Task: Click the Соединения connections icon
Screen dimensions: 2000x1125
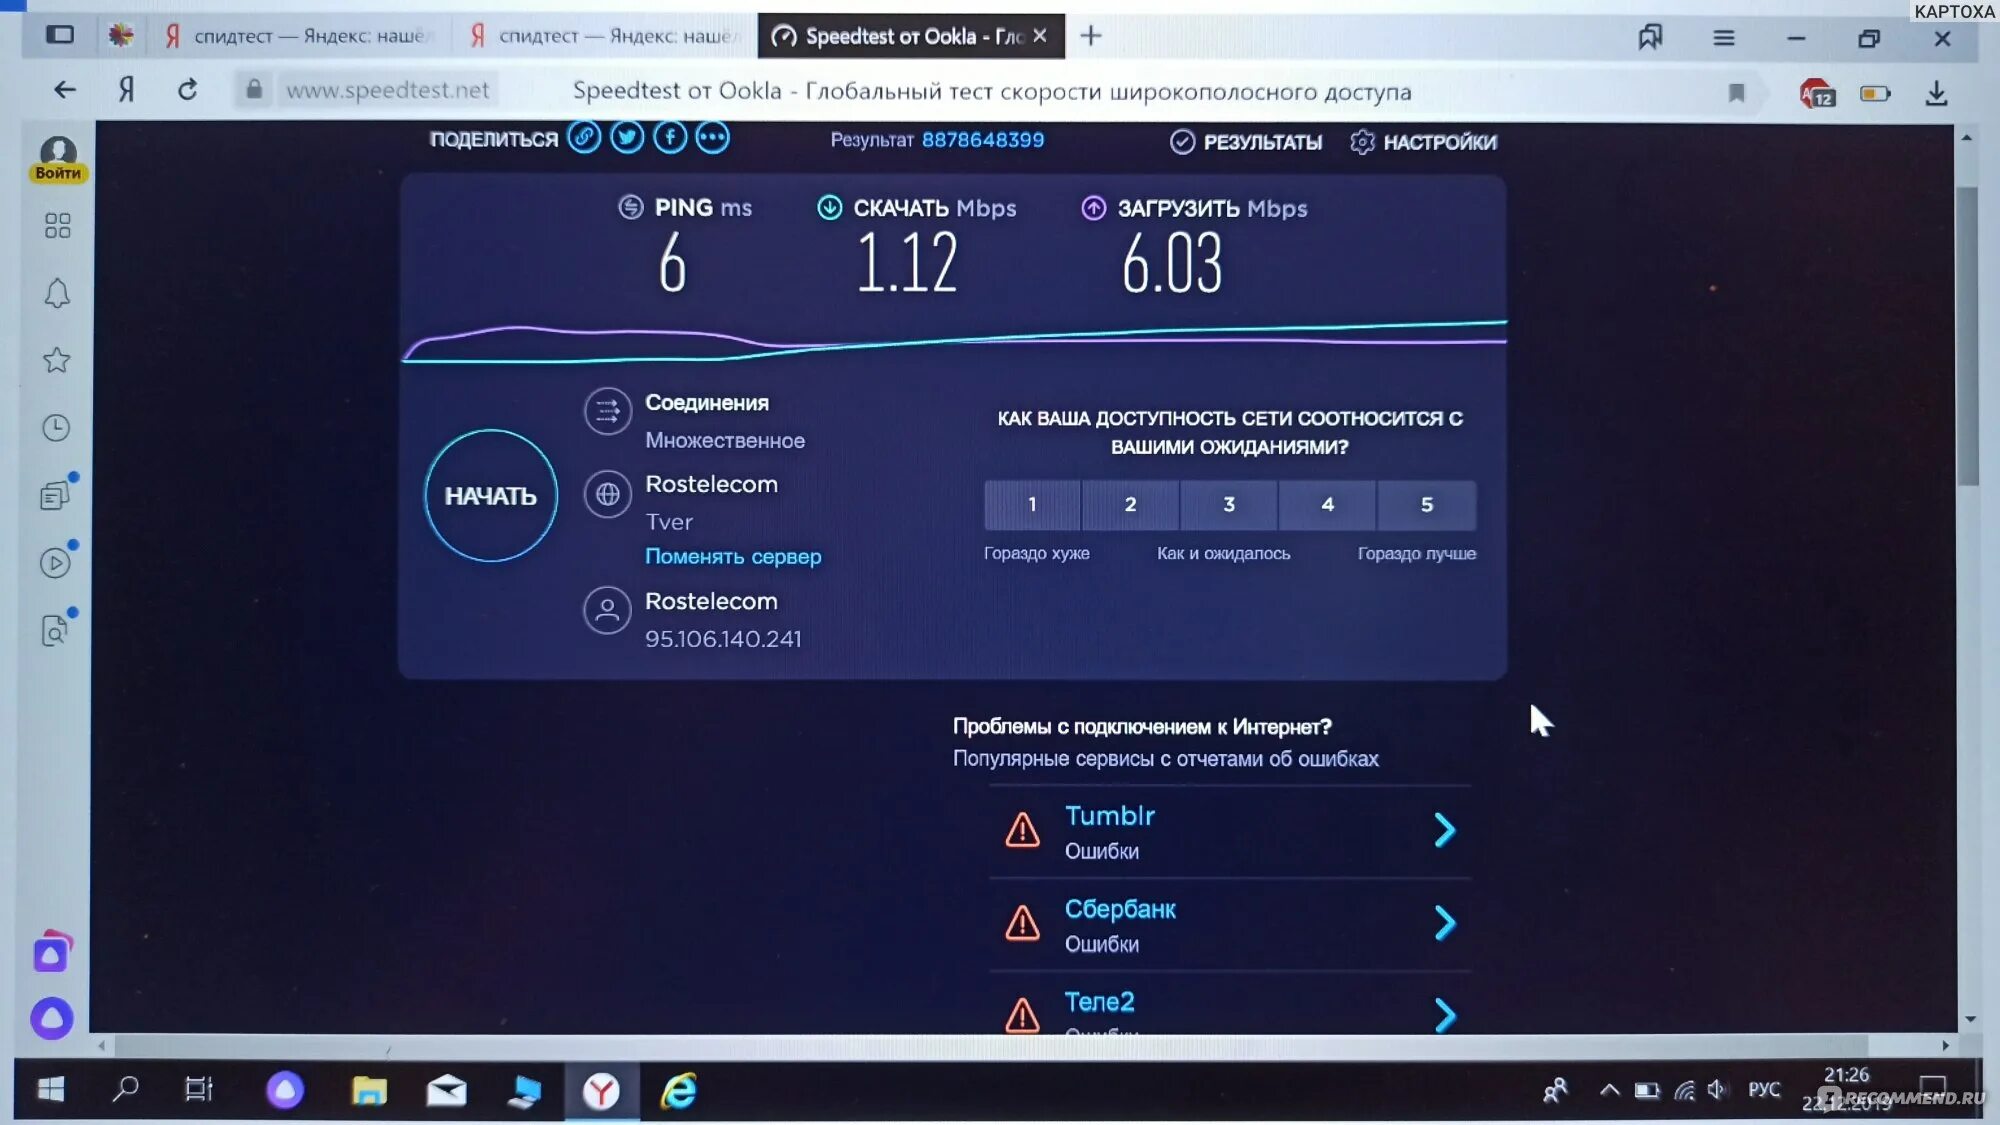Action: (607, 411)
